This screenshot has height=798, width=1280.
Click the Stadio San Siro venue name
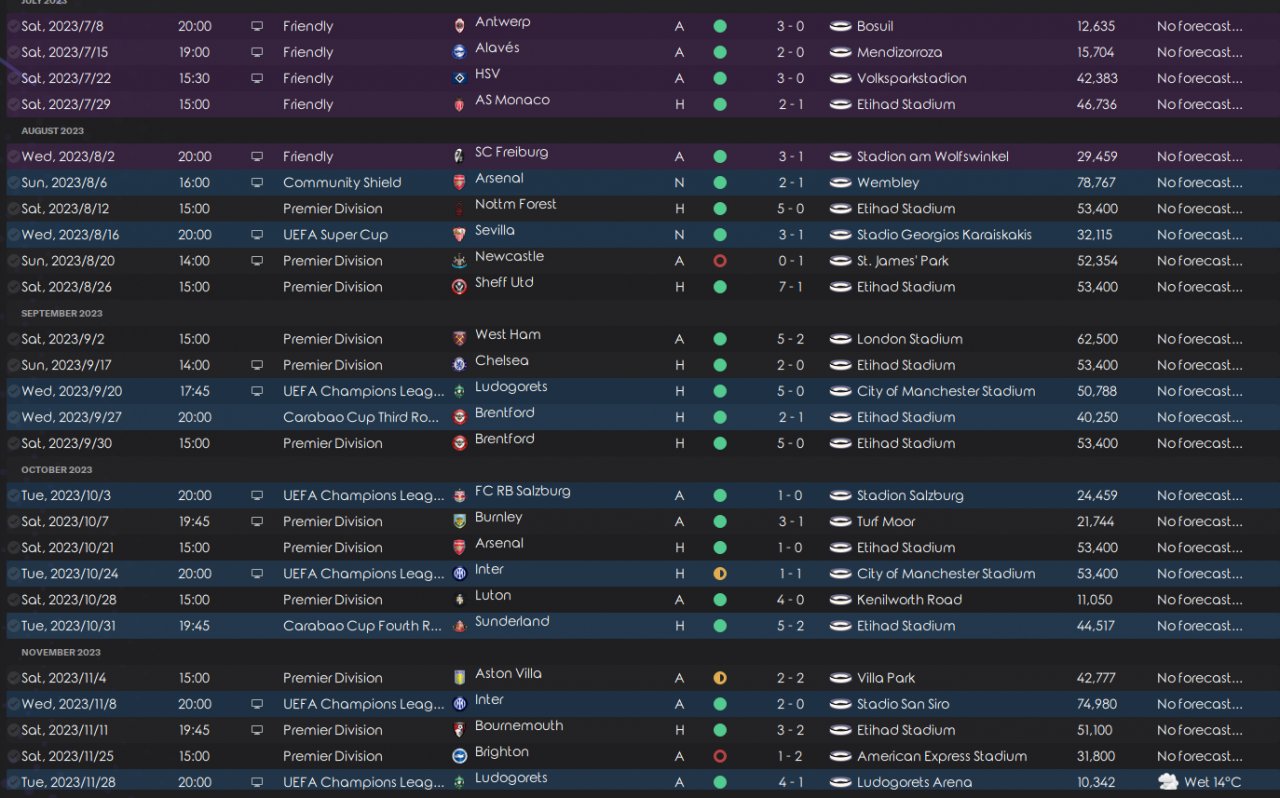pos(903,704)
